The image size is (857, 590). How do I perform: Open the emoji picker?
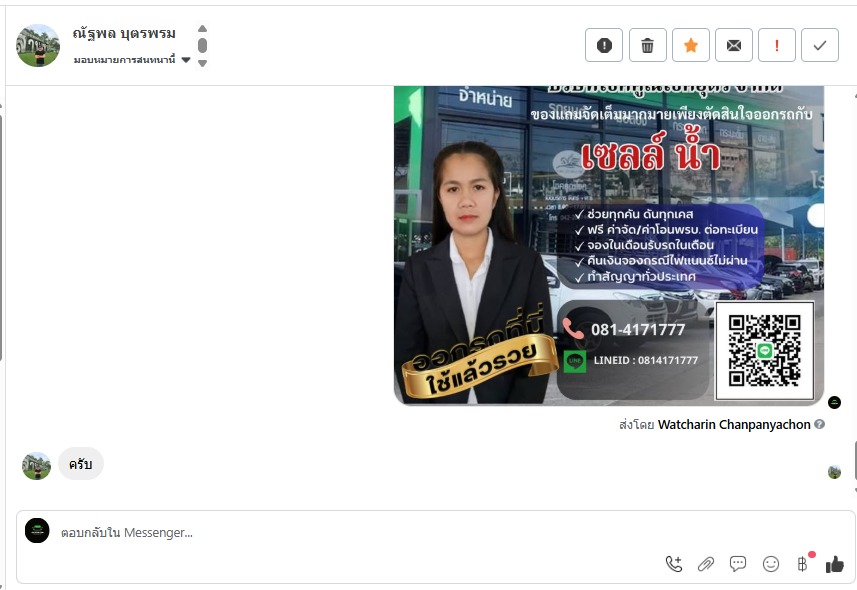(771, 564)
